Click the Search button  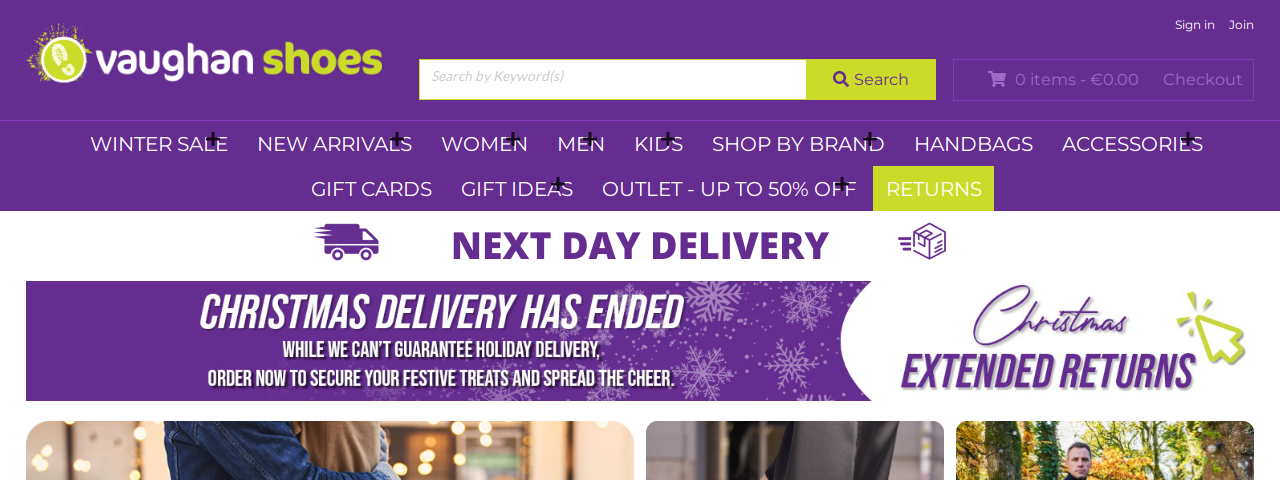point(871,79)
